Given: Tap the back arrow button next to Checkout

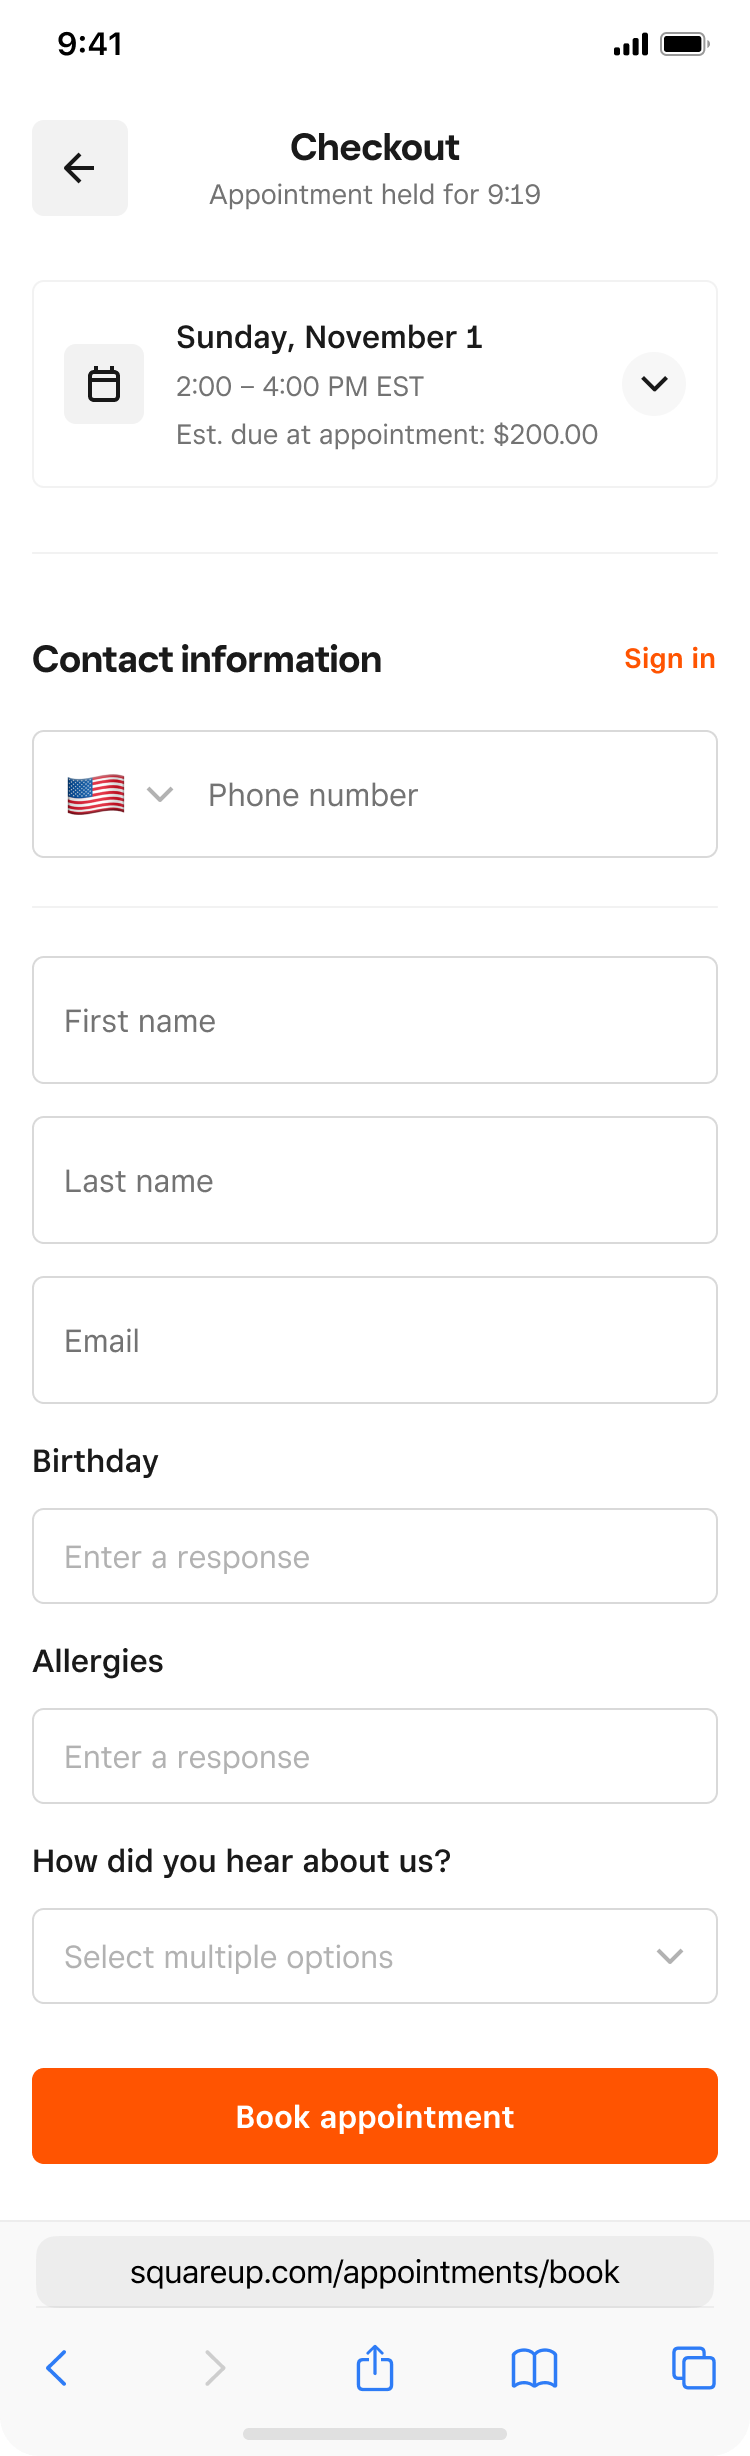Looking at the screenshot, I should point(80,168).
